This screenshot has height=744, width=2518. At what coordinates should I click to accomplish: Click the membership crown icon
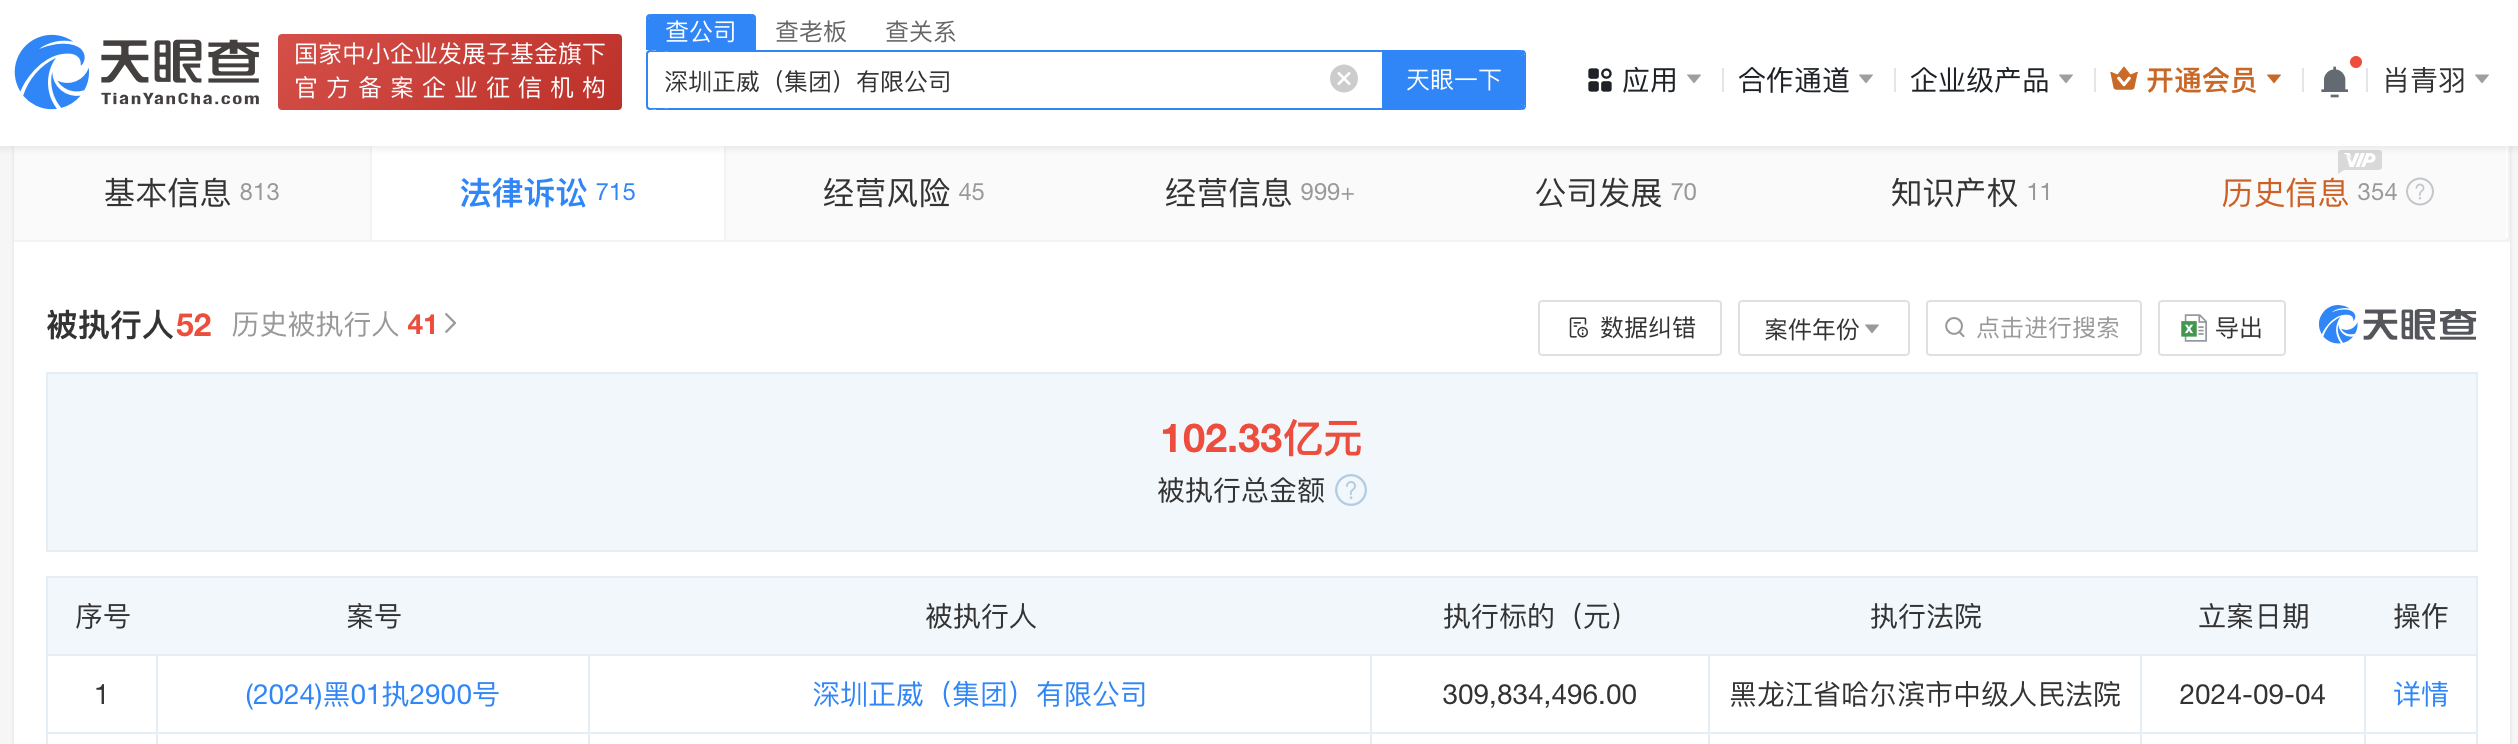2124,79
